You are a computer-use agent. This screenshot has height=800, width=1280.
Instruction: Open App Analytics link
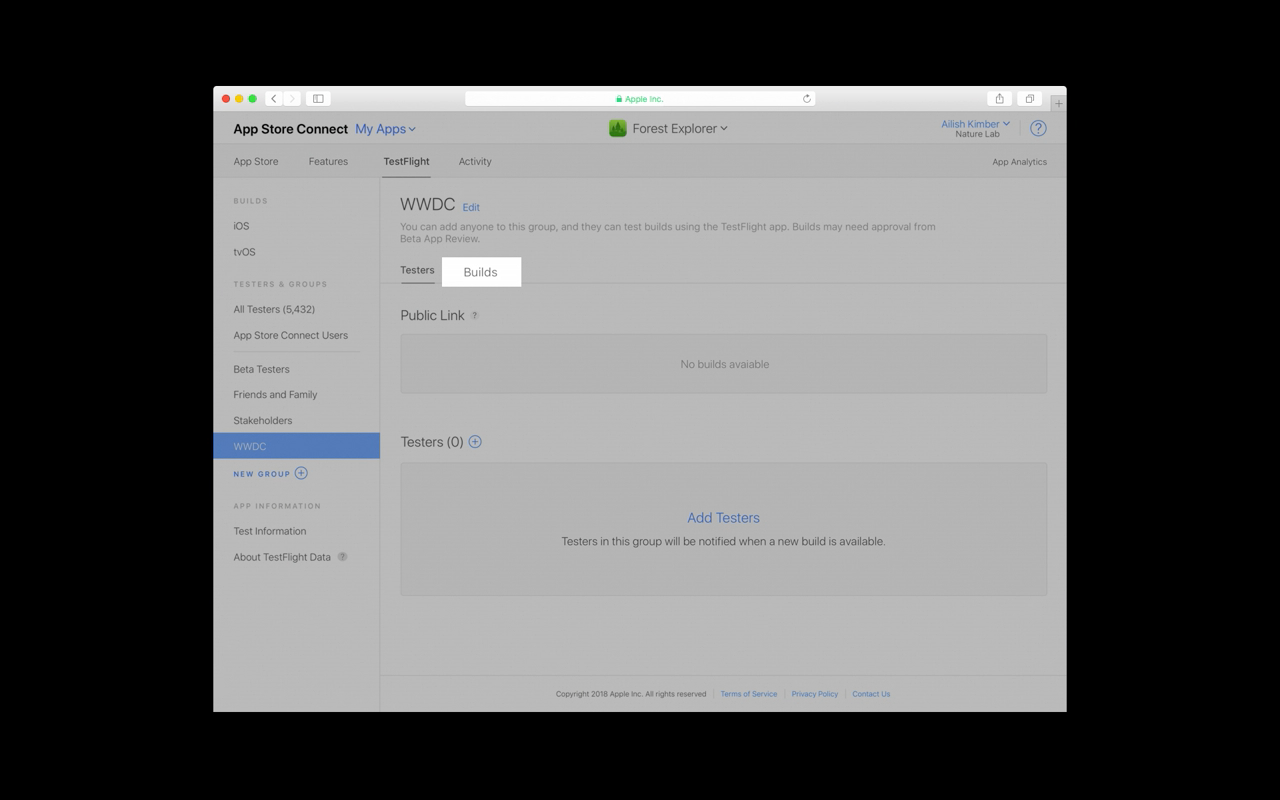tap(1019, 161)
